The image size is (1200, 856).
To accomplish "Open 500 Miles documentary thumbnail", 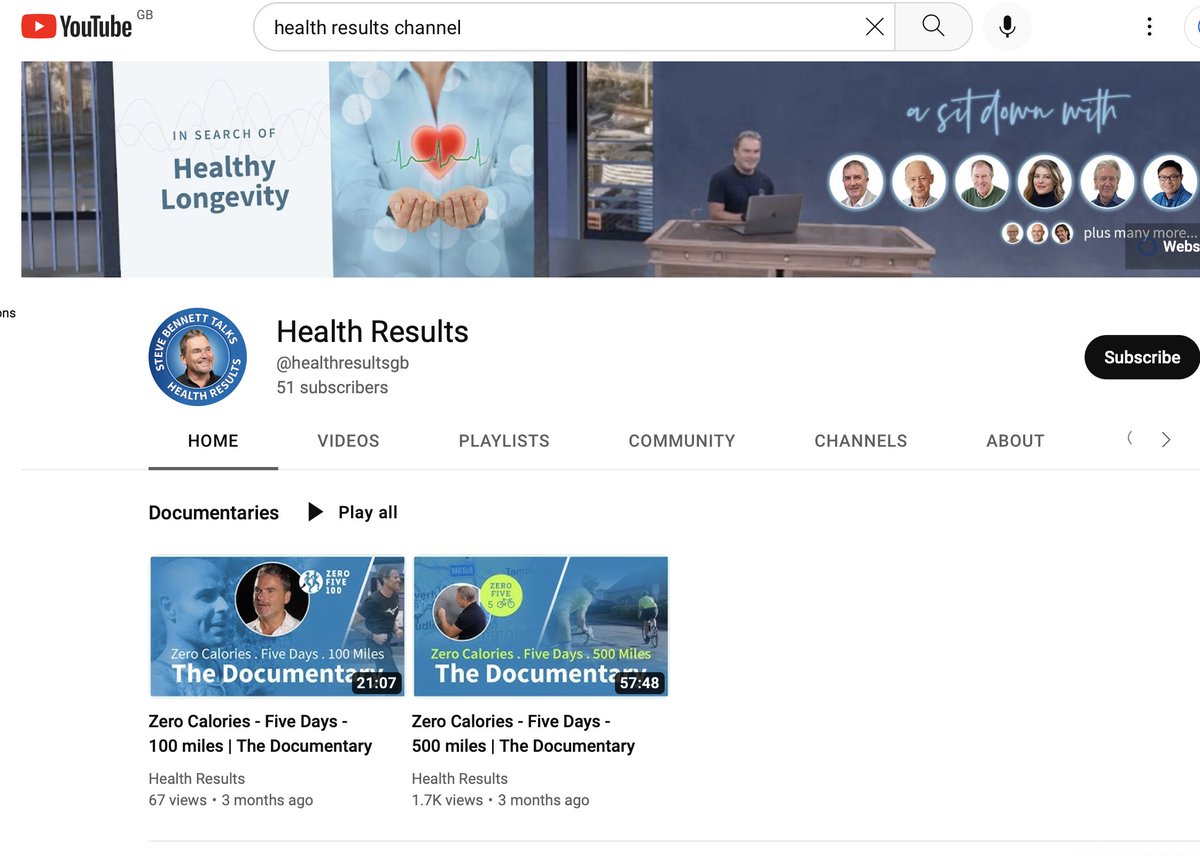I will pyautogui.click(x=540, y=626).
